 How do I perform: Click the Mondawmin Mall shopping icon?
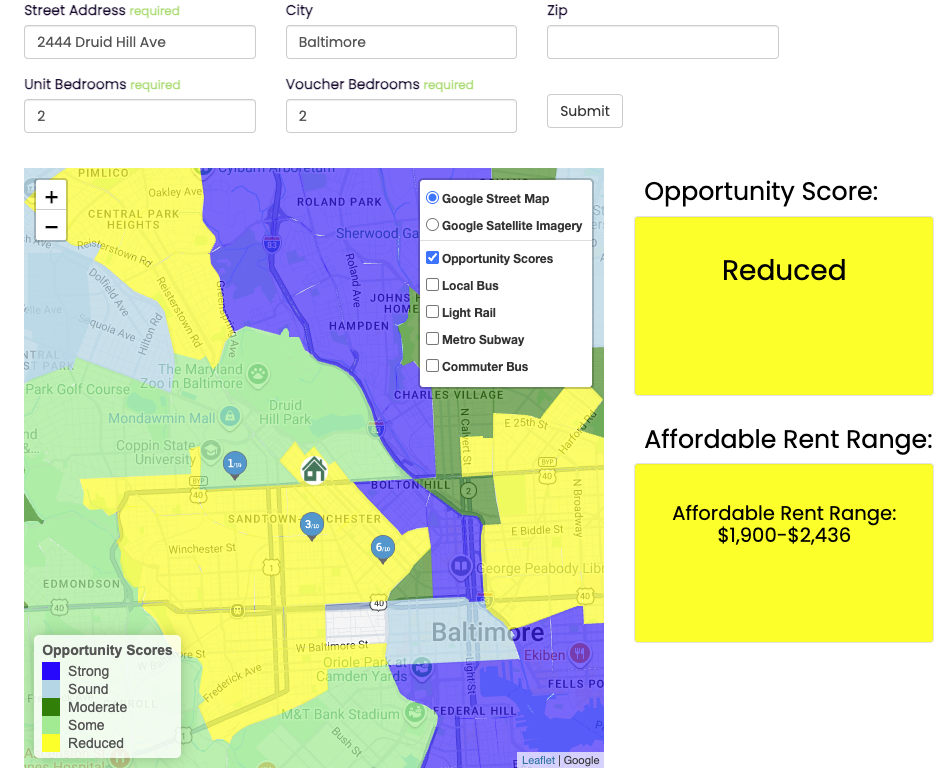coord(229,415)
